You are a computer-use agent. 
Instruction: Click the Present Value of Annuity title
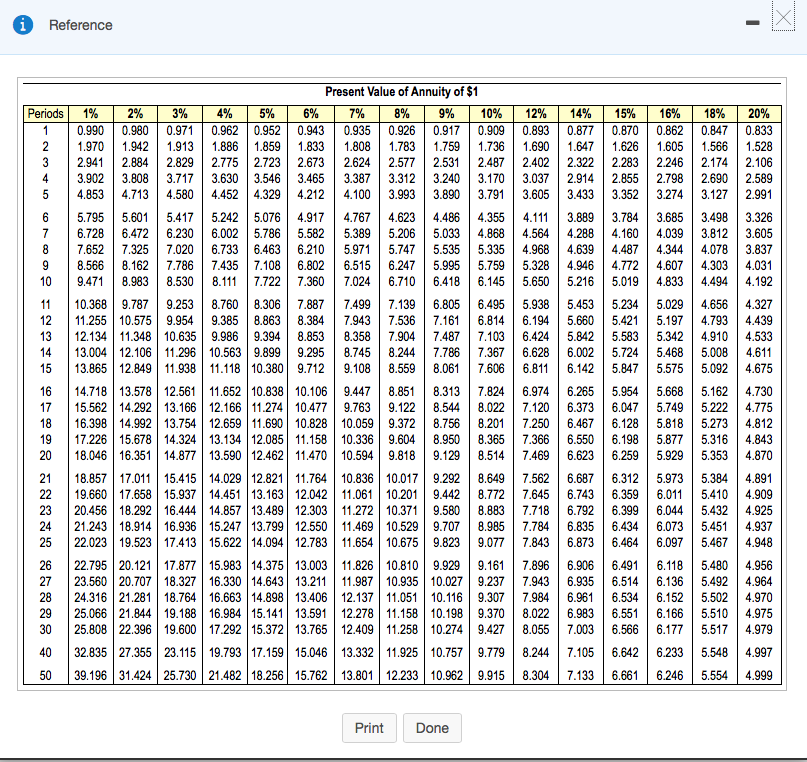coord(401,95)
